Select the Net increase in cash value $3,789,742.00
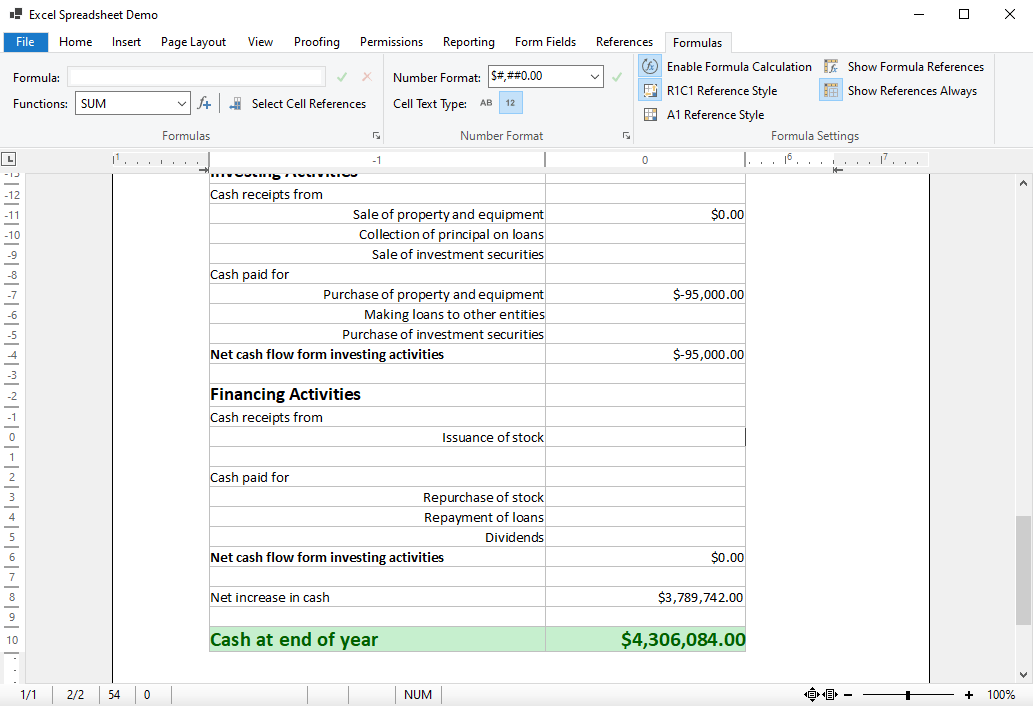Screen dimensions: 1033x706 [700, 597]
